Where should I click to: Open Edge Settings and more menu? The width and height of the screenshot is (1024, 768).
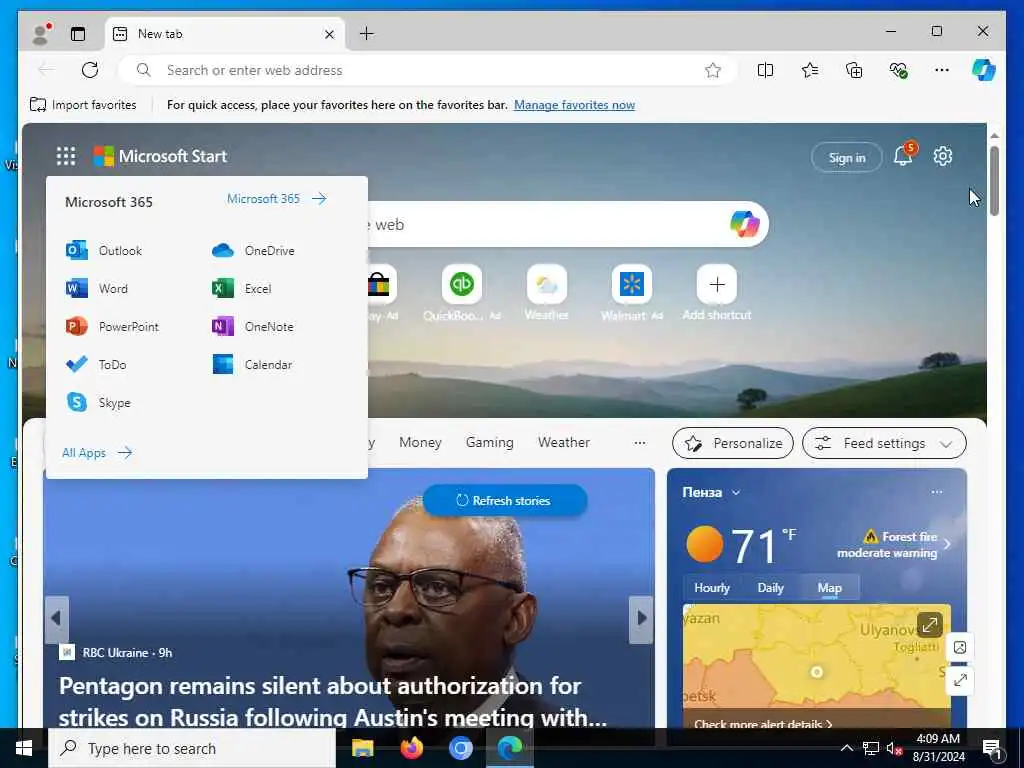[x=942, y=70]
